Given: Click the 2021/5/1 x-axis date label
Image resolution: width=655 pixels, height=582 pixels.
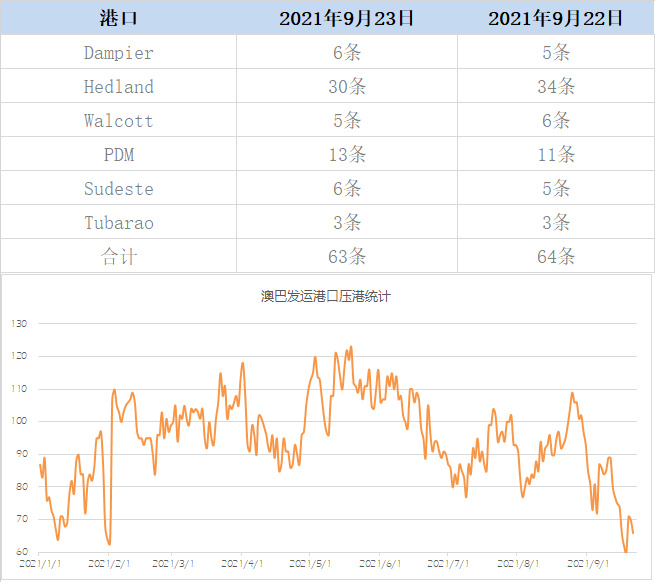Looking at the screenshot, I should pos(310,564).
